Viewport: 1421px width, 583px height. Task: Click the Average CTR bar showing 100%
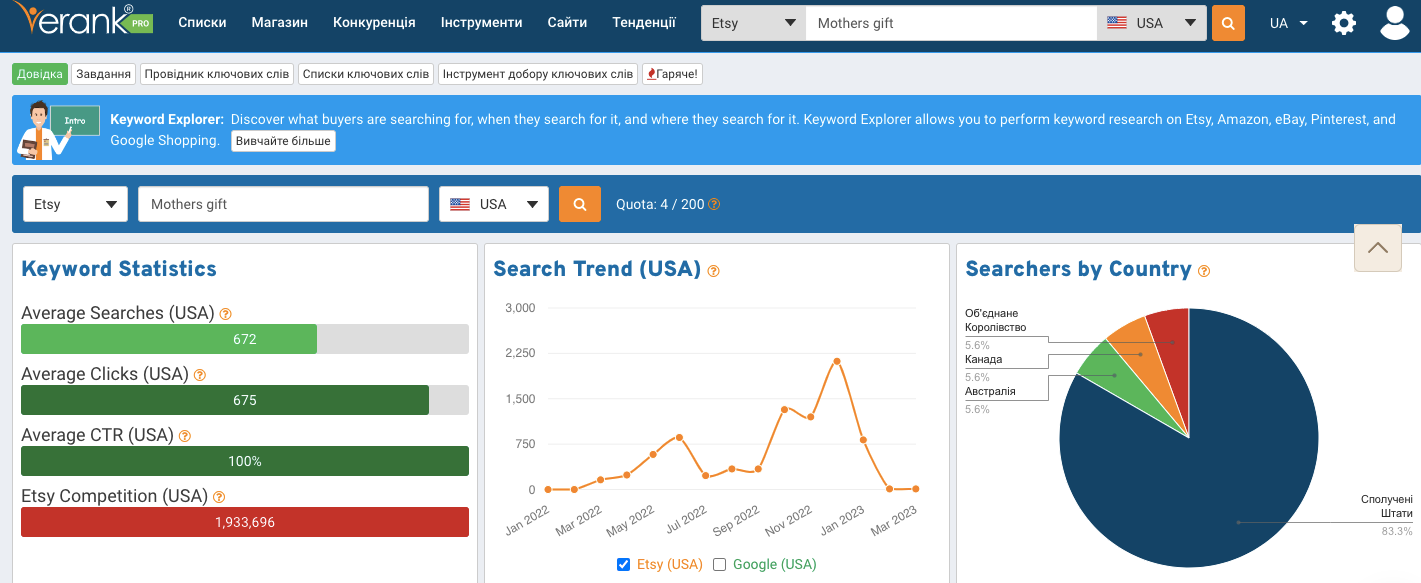(245, 461)
